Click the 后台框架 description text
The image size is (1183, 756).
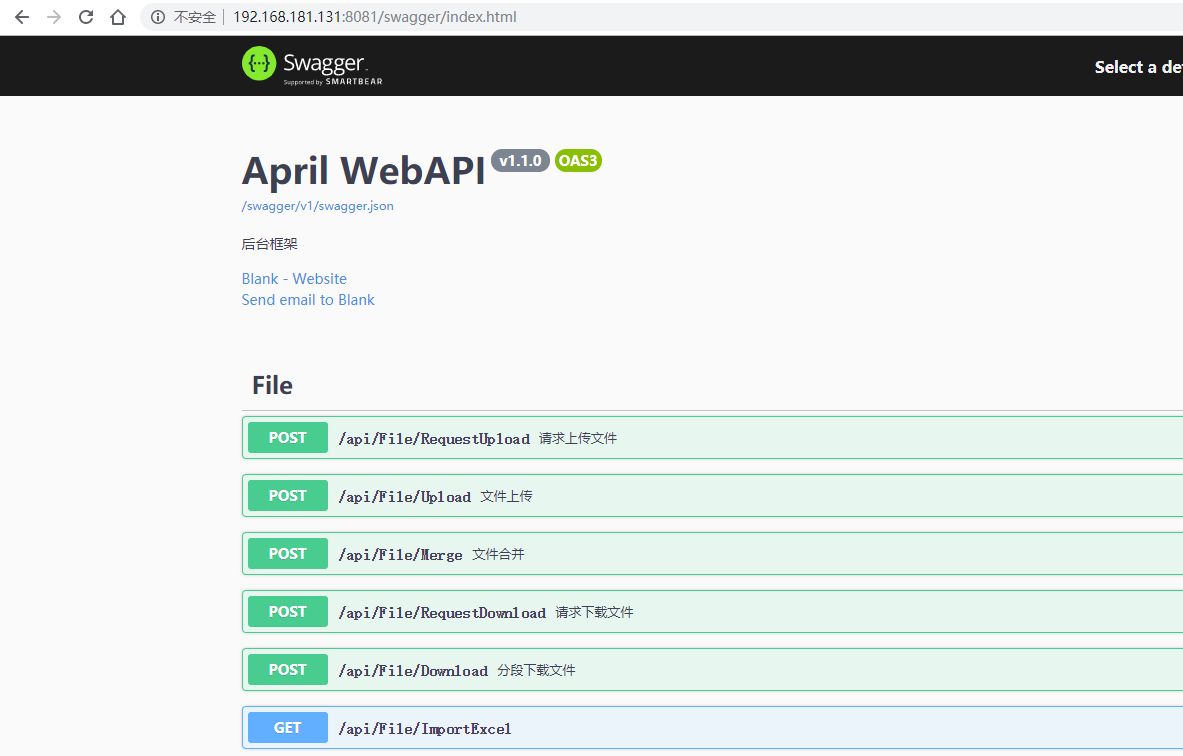[x=269, y=244]
